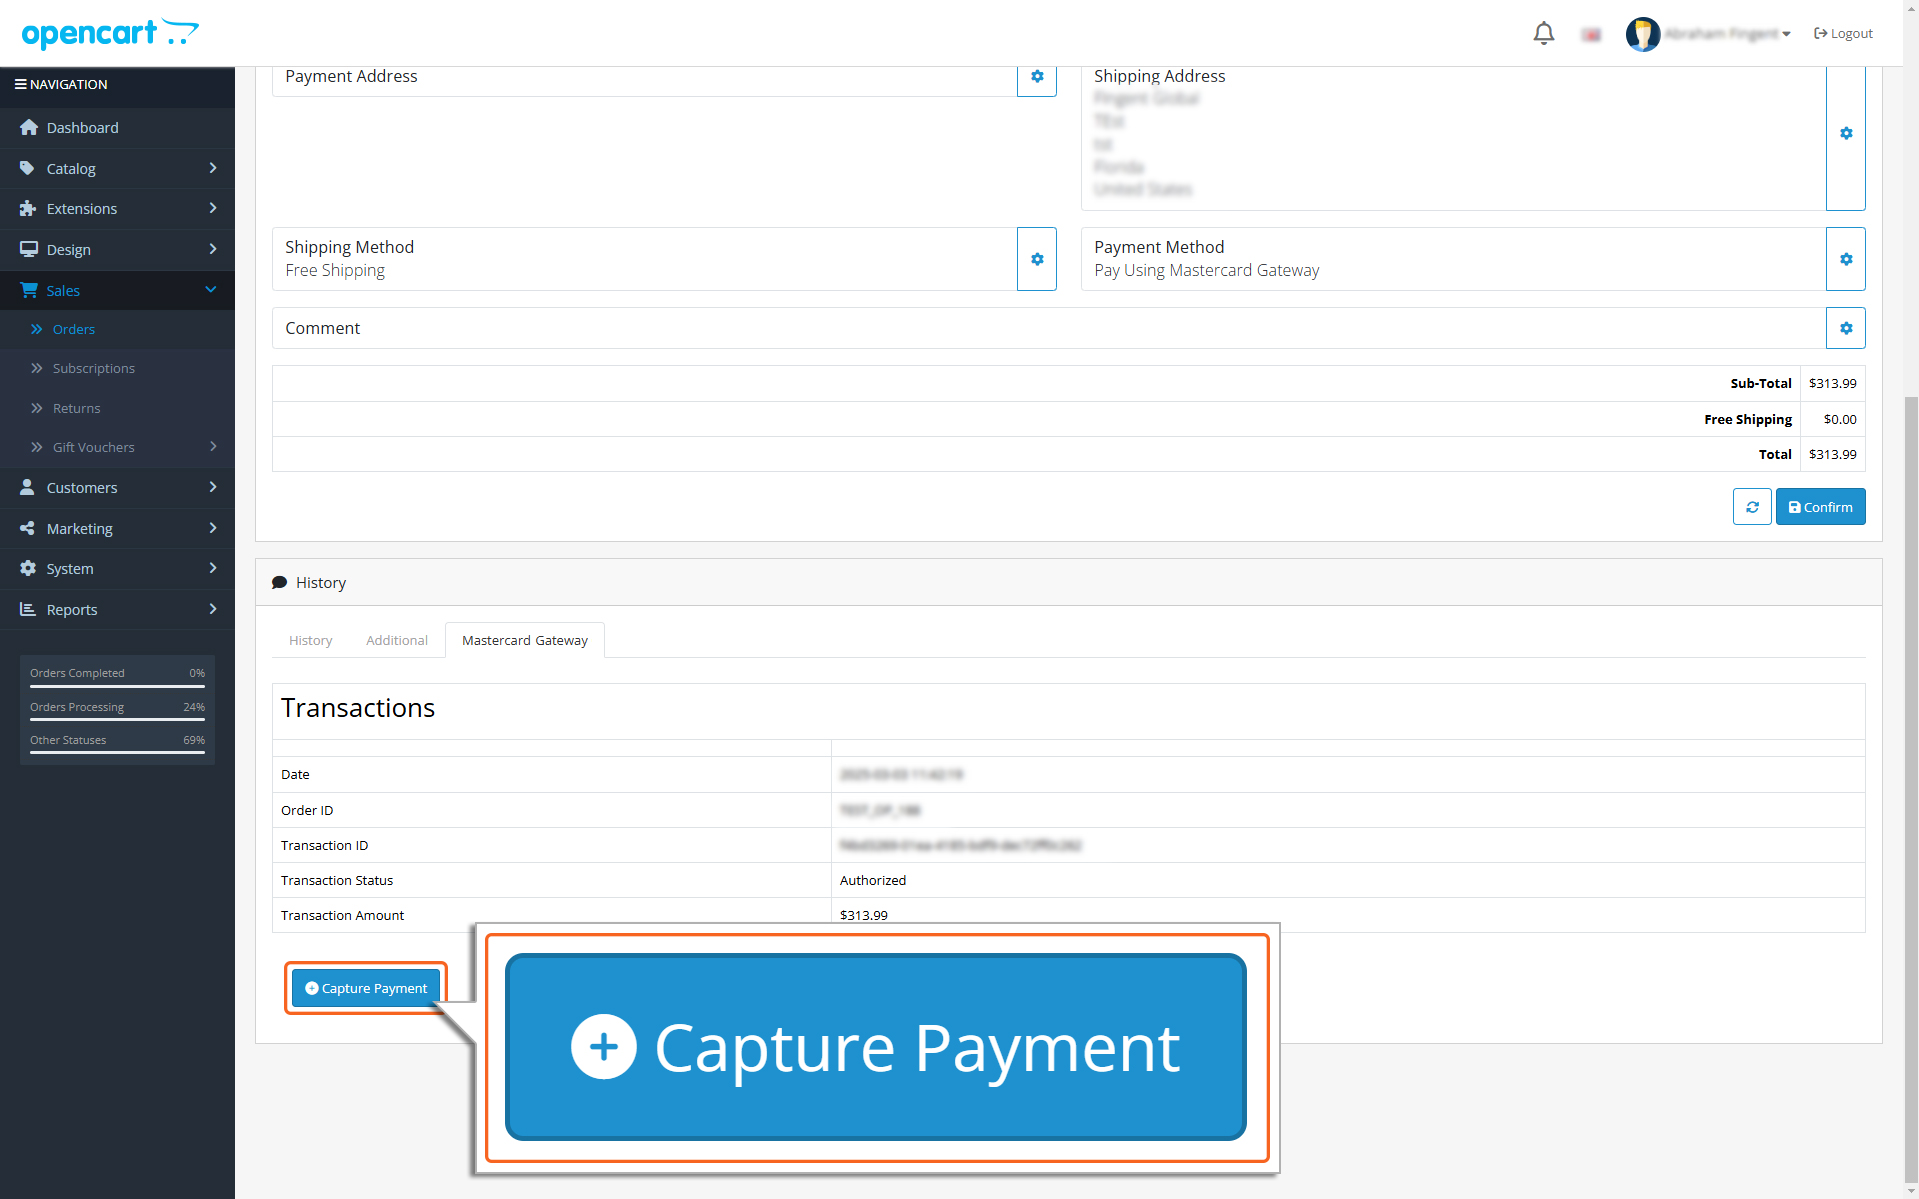Click the Customers person icon
This screenshot has height=1199, width=1919.
[27, 487]
